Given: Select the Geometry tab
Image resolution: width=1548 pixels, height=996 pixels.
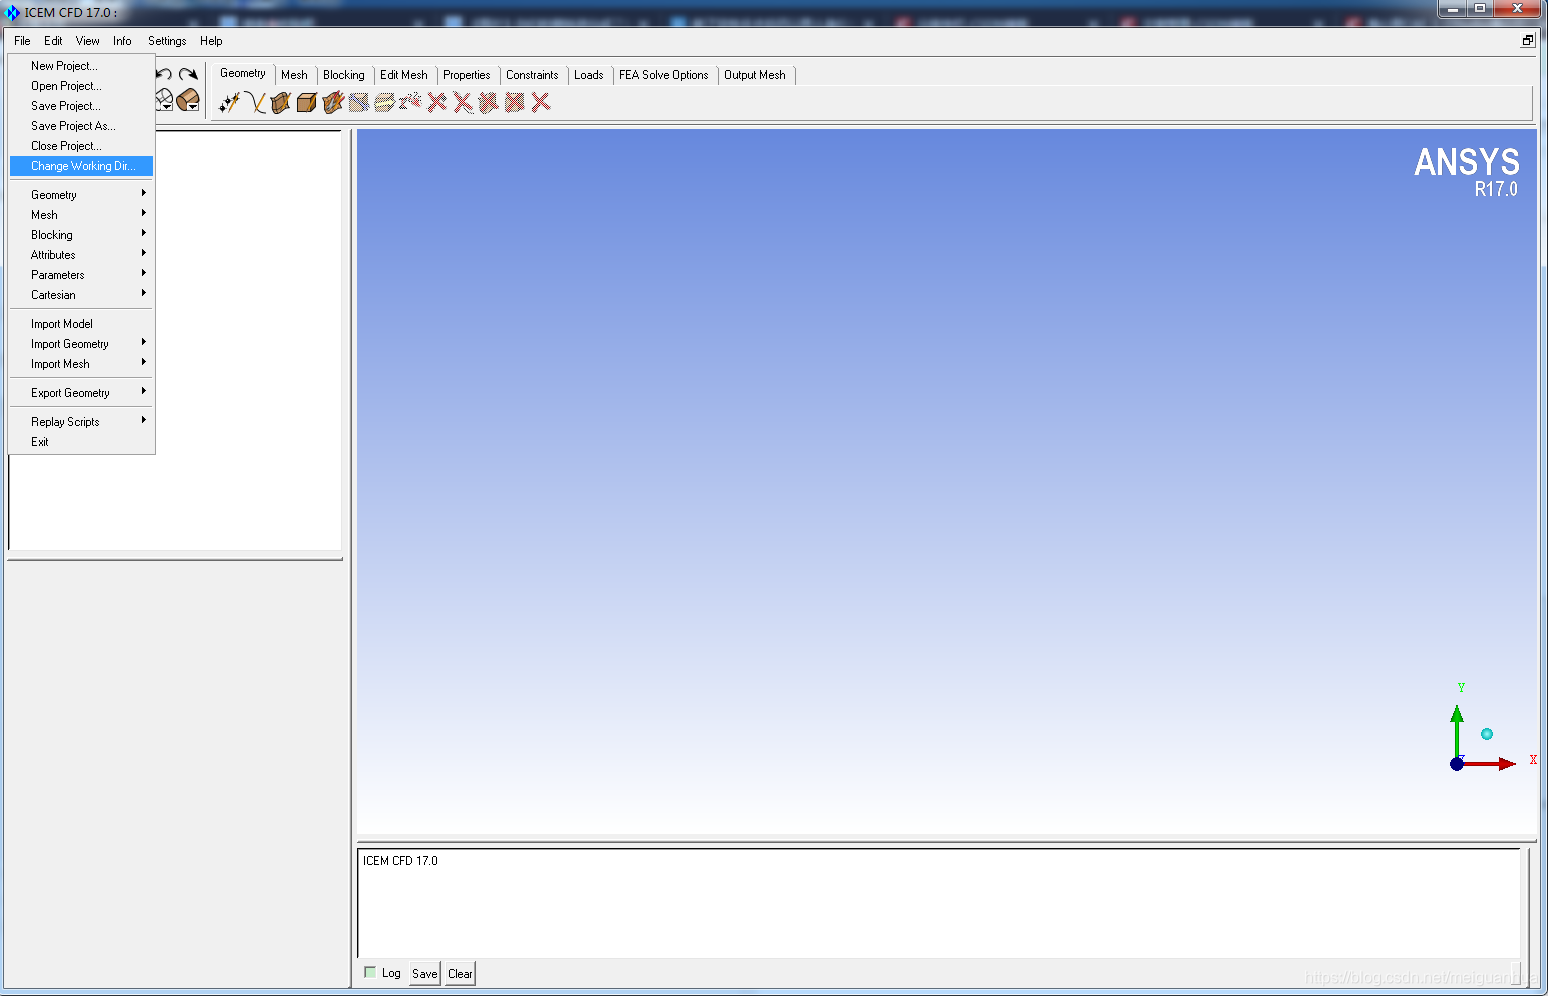Looking at the screenshot, I should [x=243, y=73].
